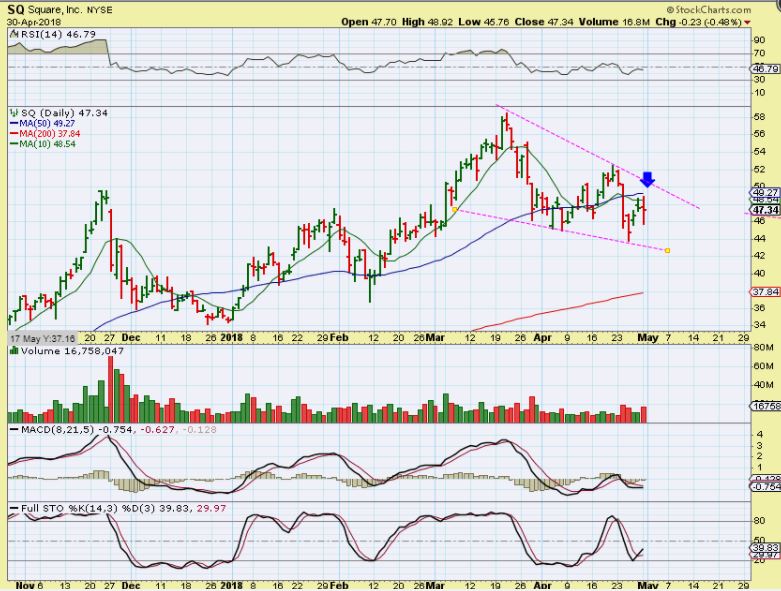Click the 'Volume 16,758,047' panel label
This screenshot has width=781, height=591.
pos(72,351)
